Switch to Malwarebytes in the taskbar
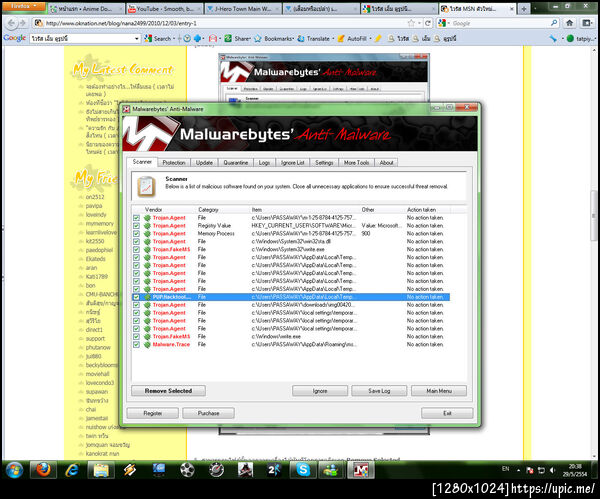 click(360, 470)
